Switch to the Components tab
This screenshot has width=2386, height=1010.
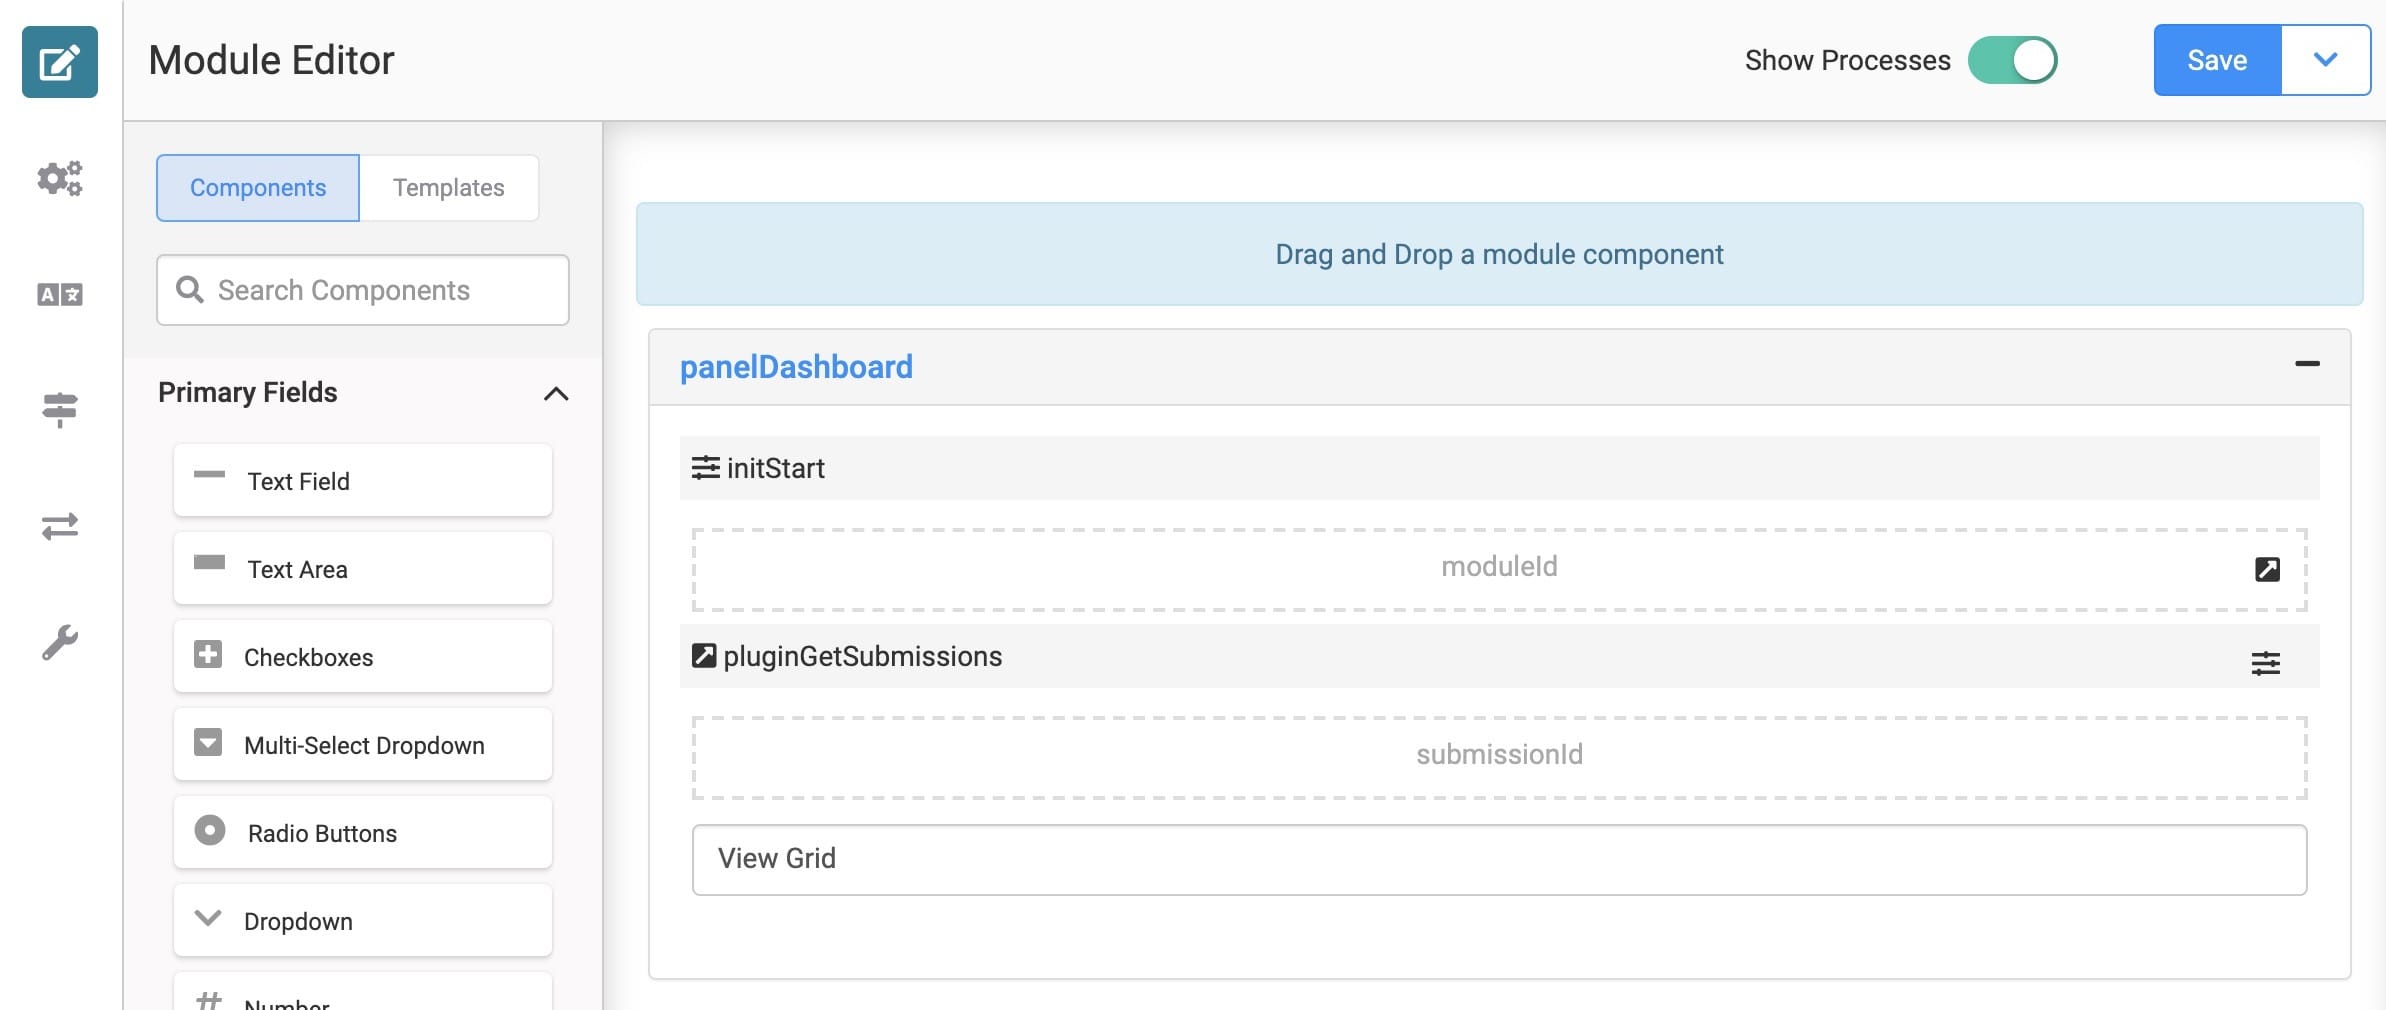(x=258, y=188)
